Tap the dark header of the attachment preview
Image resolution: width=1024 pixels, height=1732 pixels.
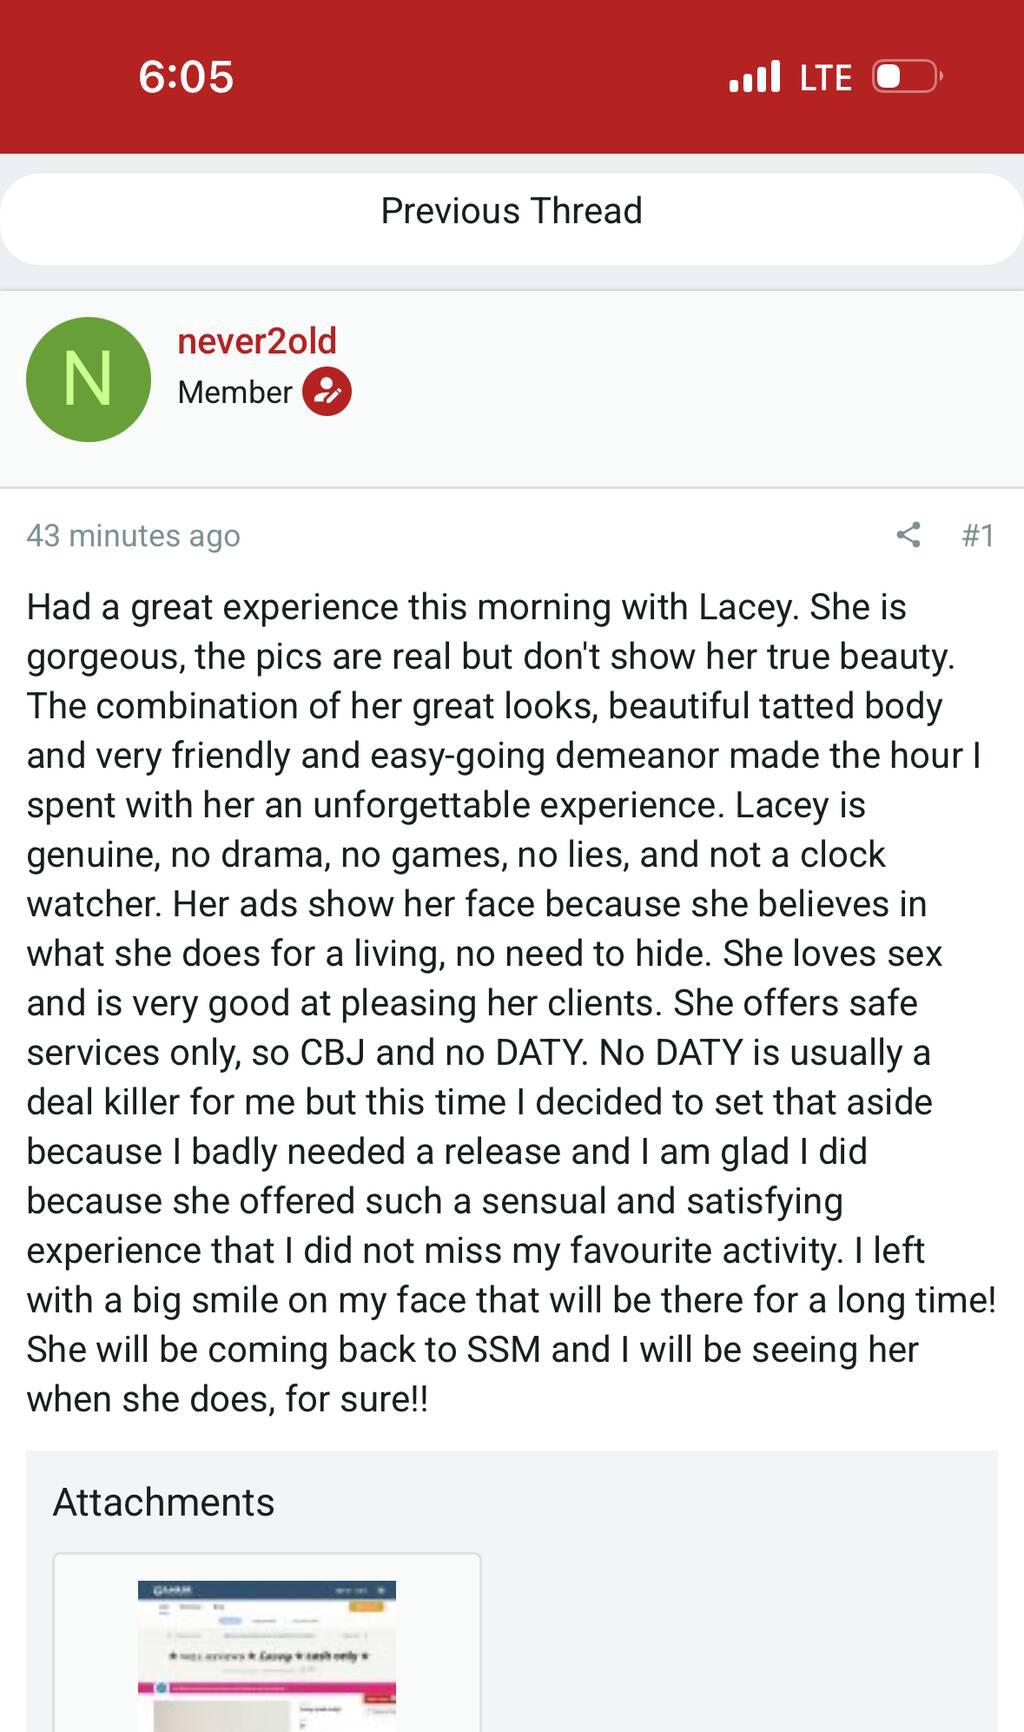(267, 1590)
